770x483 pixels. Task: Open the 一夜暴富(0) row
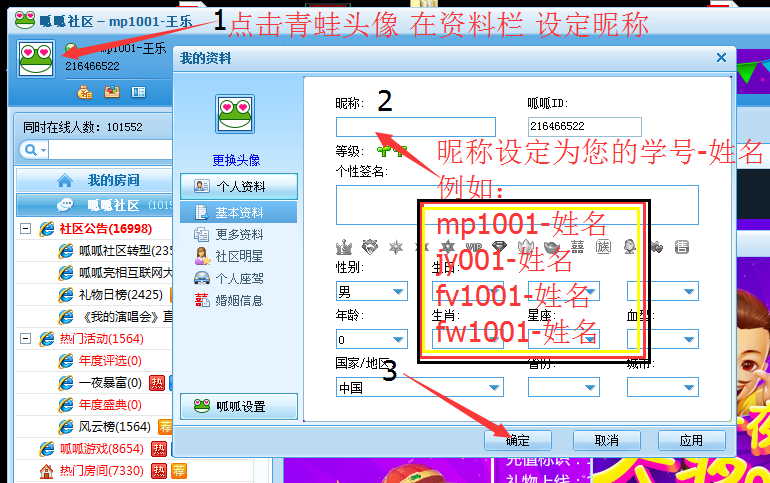click(110, 383)
